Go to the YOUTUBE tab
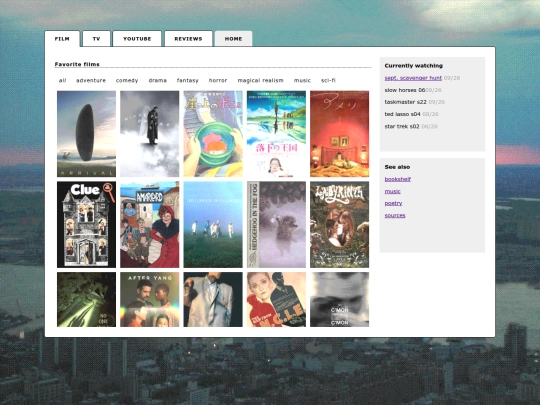This screenshot has height=405, width=540. pos(137,39)
